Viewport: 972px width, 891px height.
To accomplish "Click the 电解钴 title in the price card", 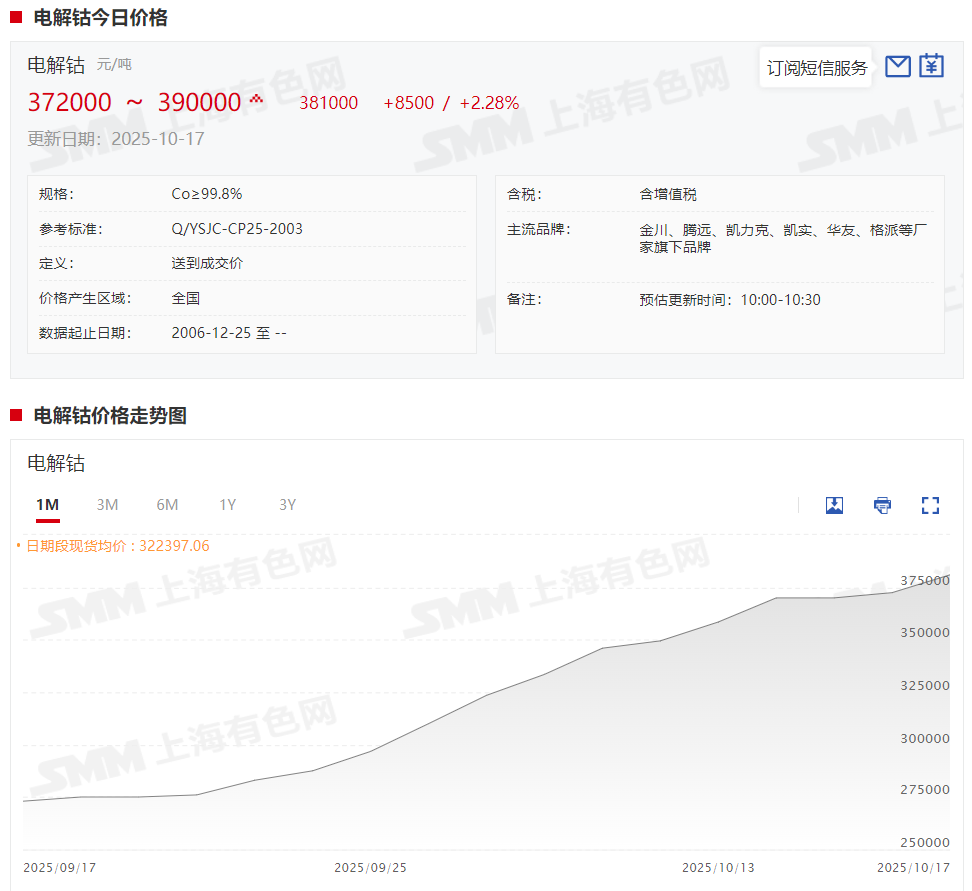I will pyautogui.click(x=56, y=65).
